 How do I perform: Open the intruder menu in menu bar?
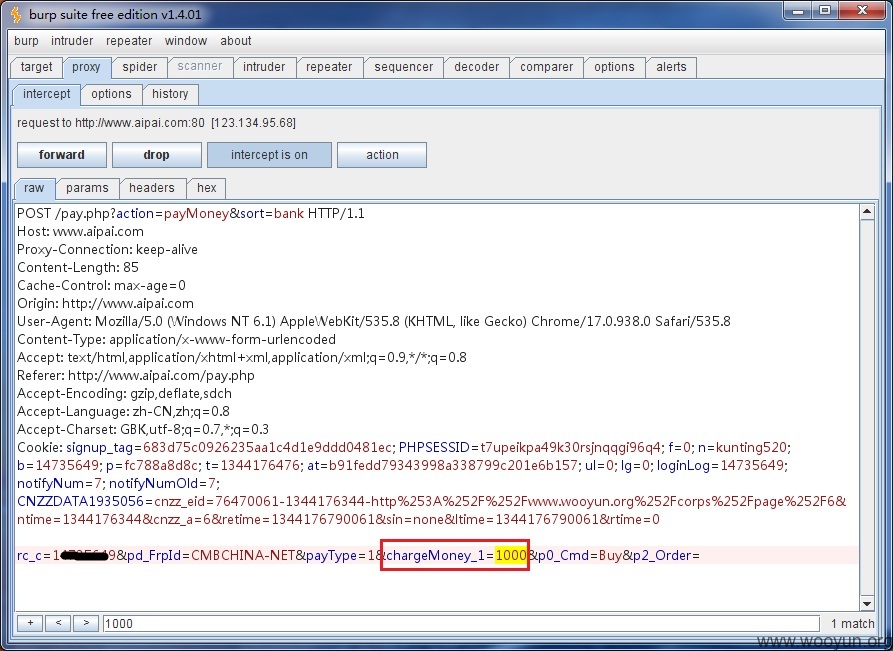coord(72,41)
